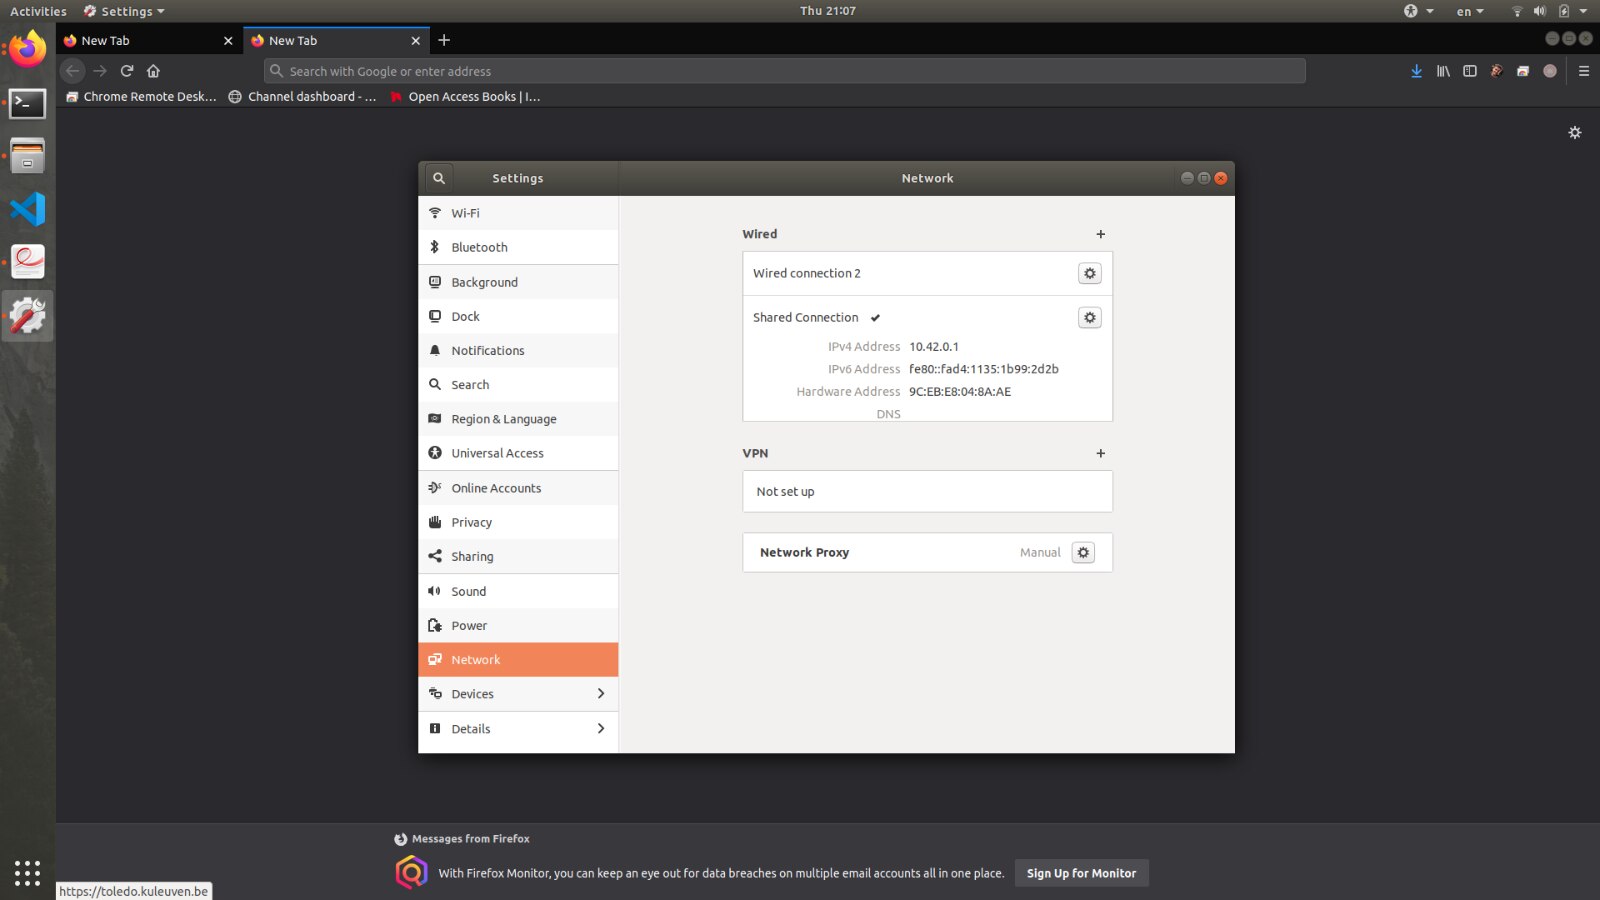Open Open Access Books bookmark

(465, 97)
